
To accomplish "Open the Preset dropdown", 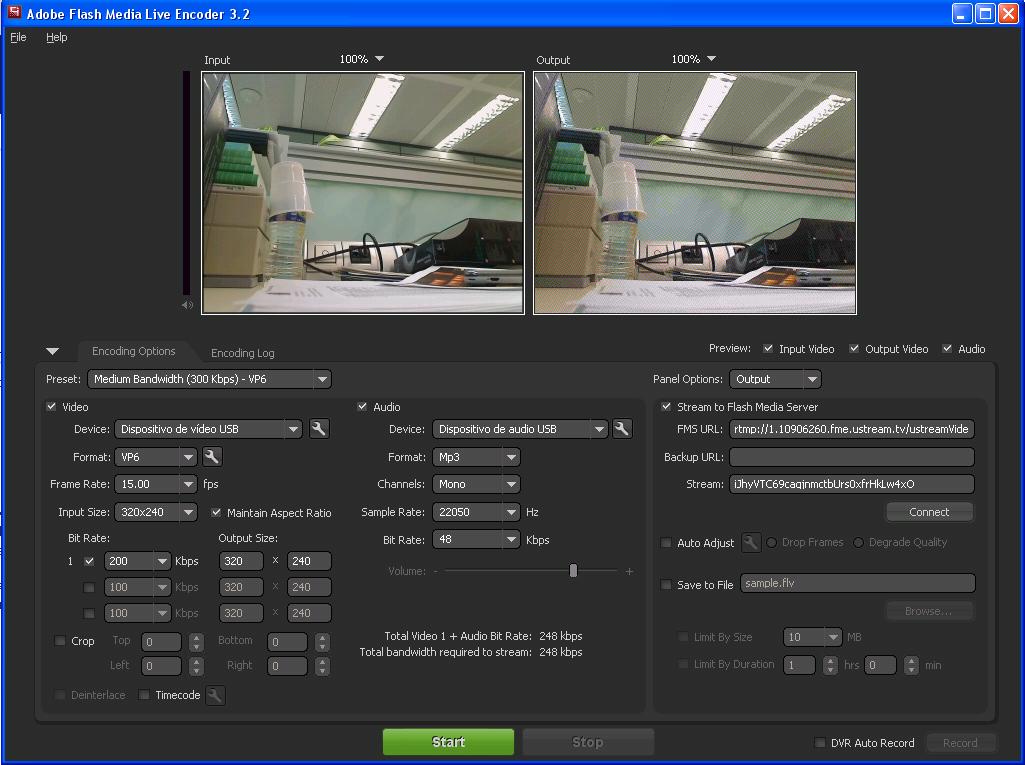I will (209, 379).
